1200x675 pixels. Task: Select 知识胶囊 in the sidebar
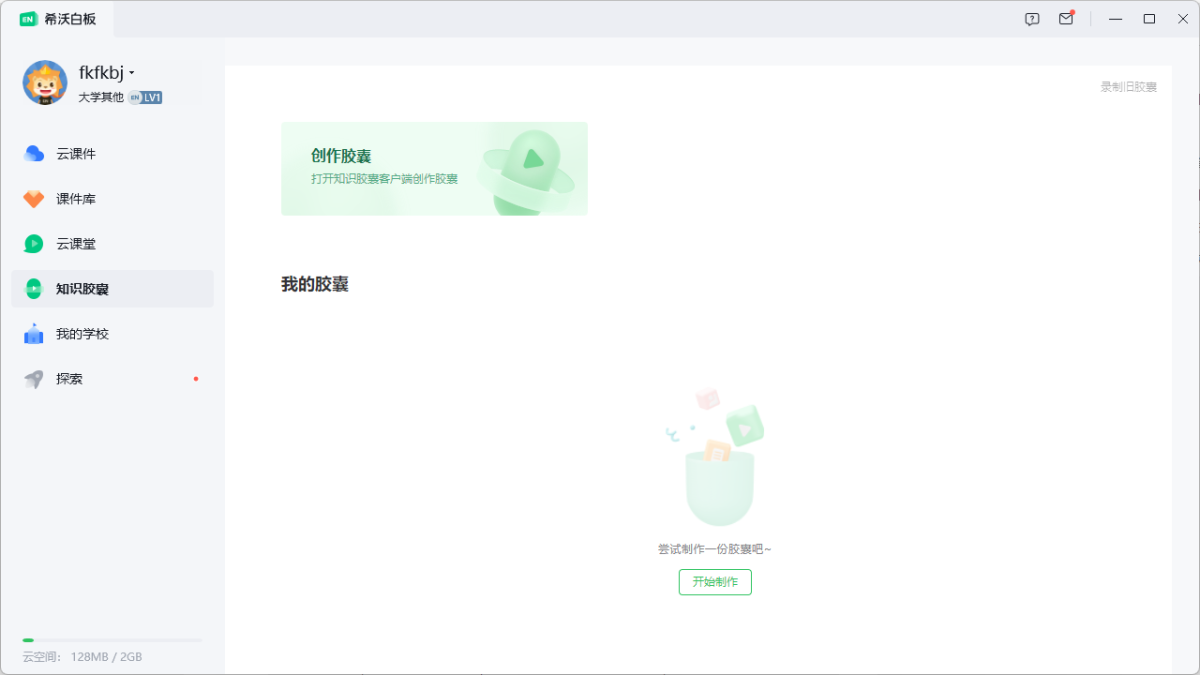pos(112,289)
